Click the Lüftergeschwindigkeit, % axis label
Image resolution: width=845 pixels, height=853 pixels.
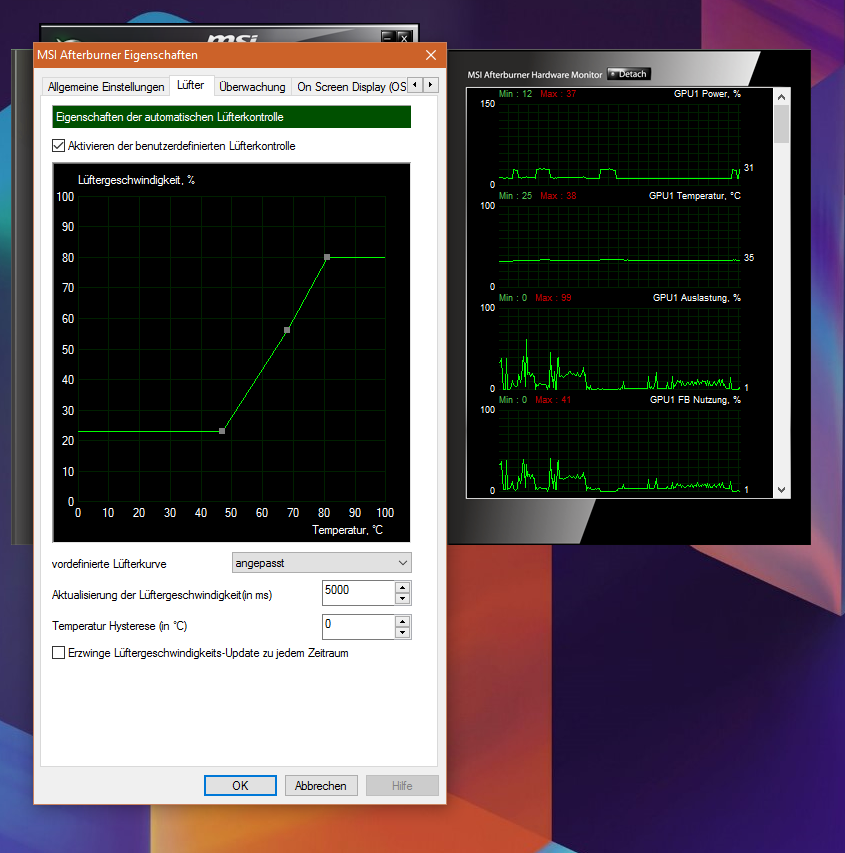137,180
